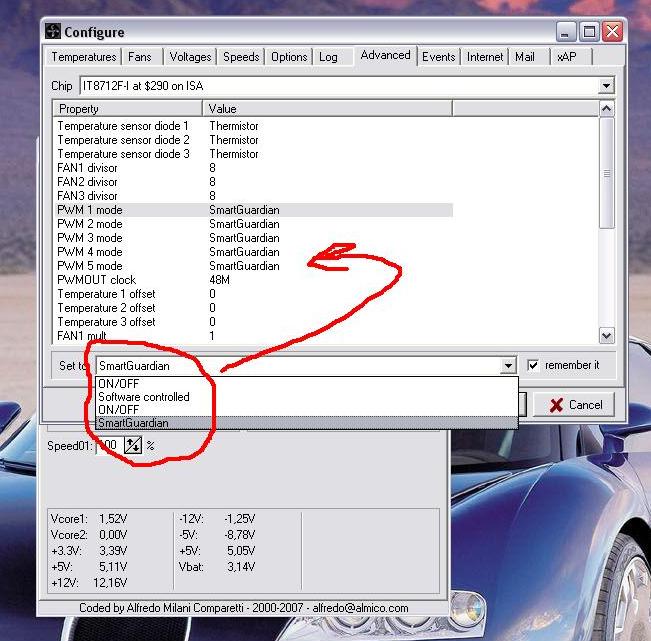Screen dimensions: 651x641
Task: Click the SpeedFan icon in Configure title bar
Action: 53,31
